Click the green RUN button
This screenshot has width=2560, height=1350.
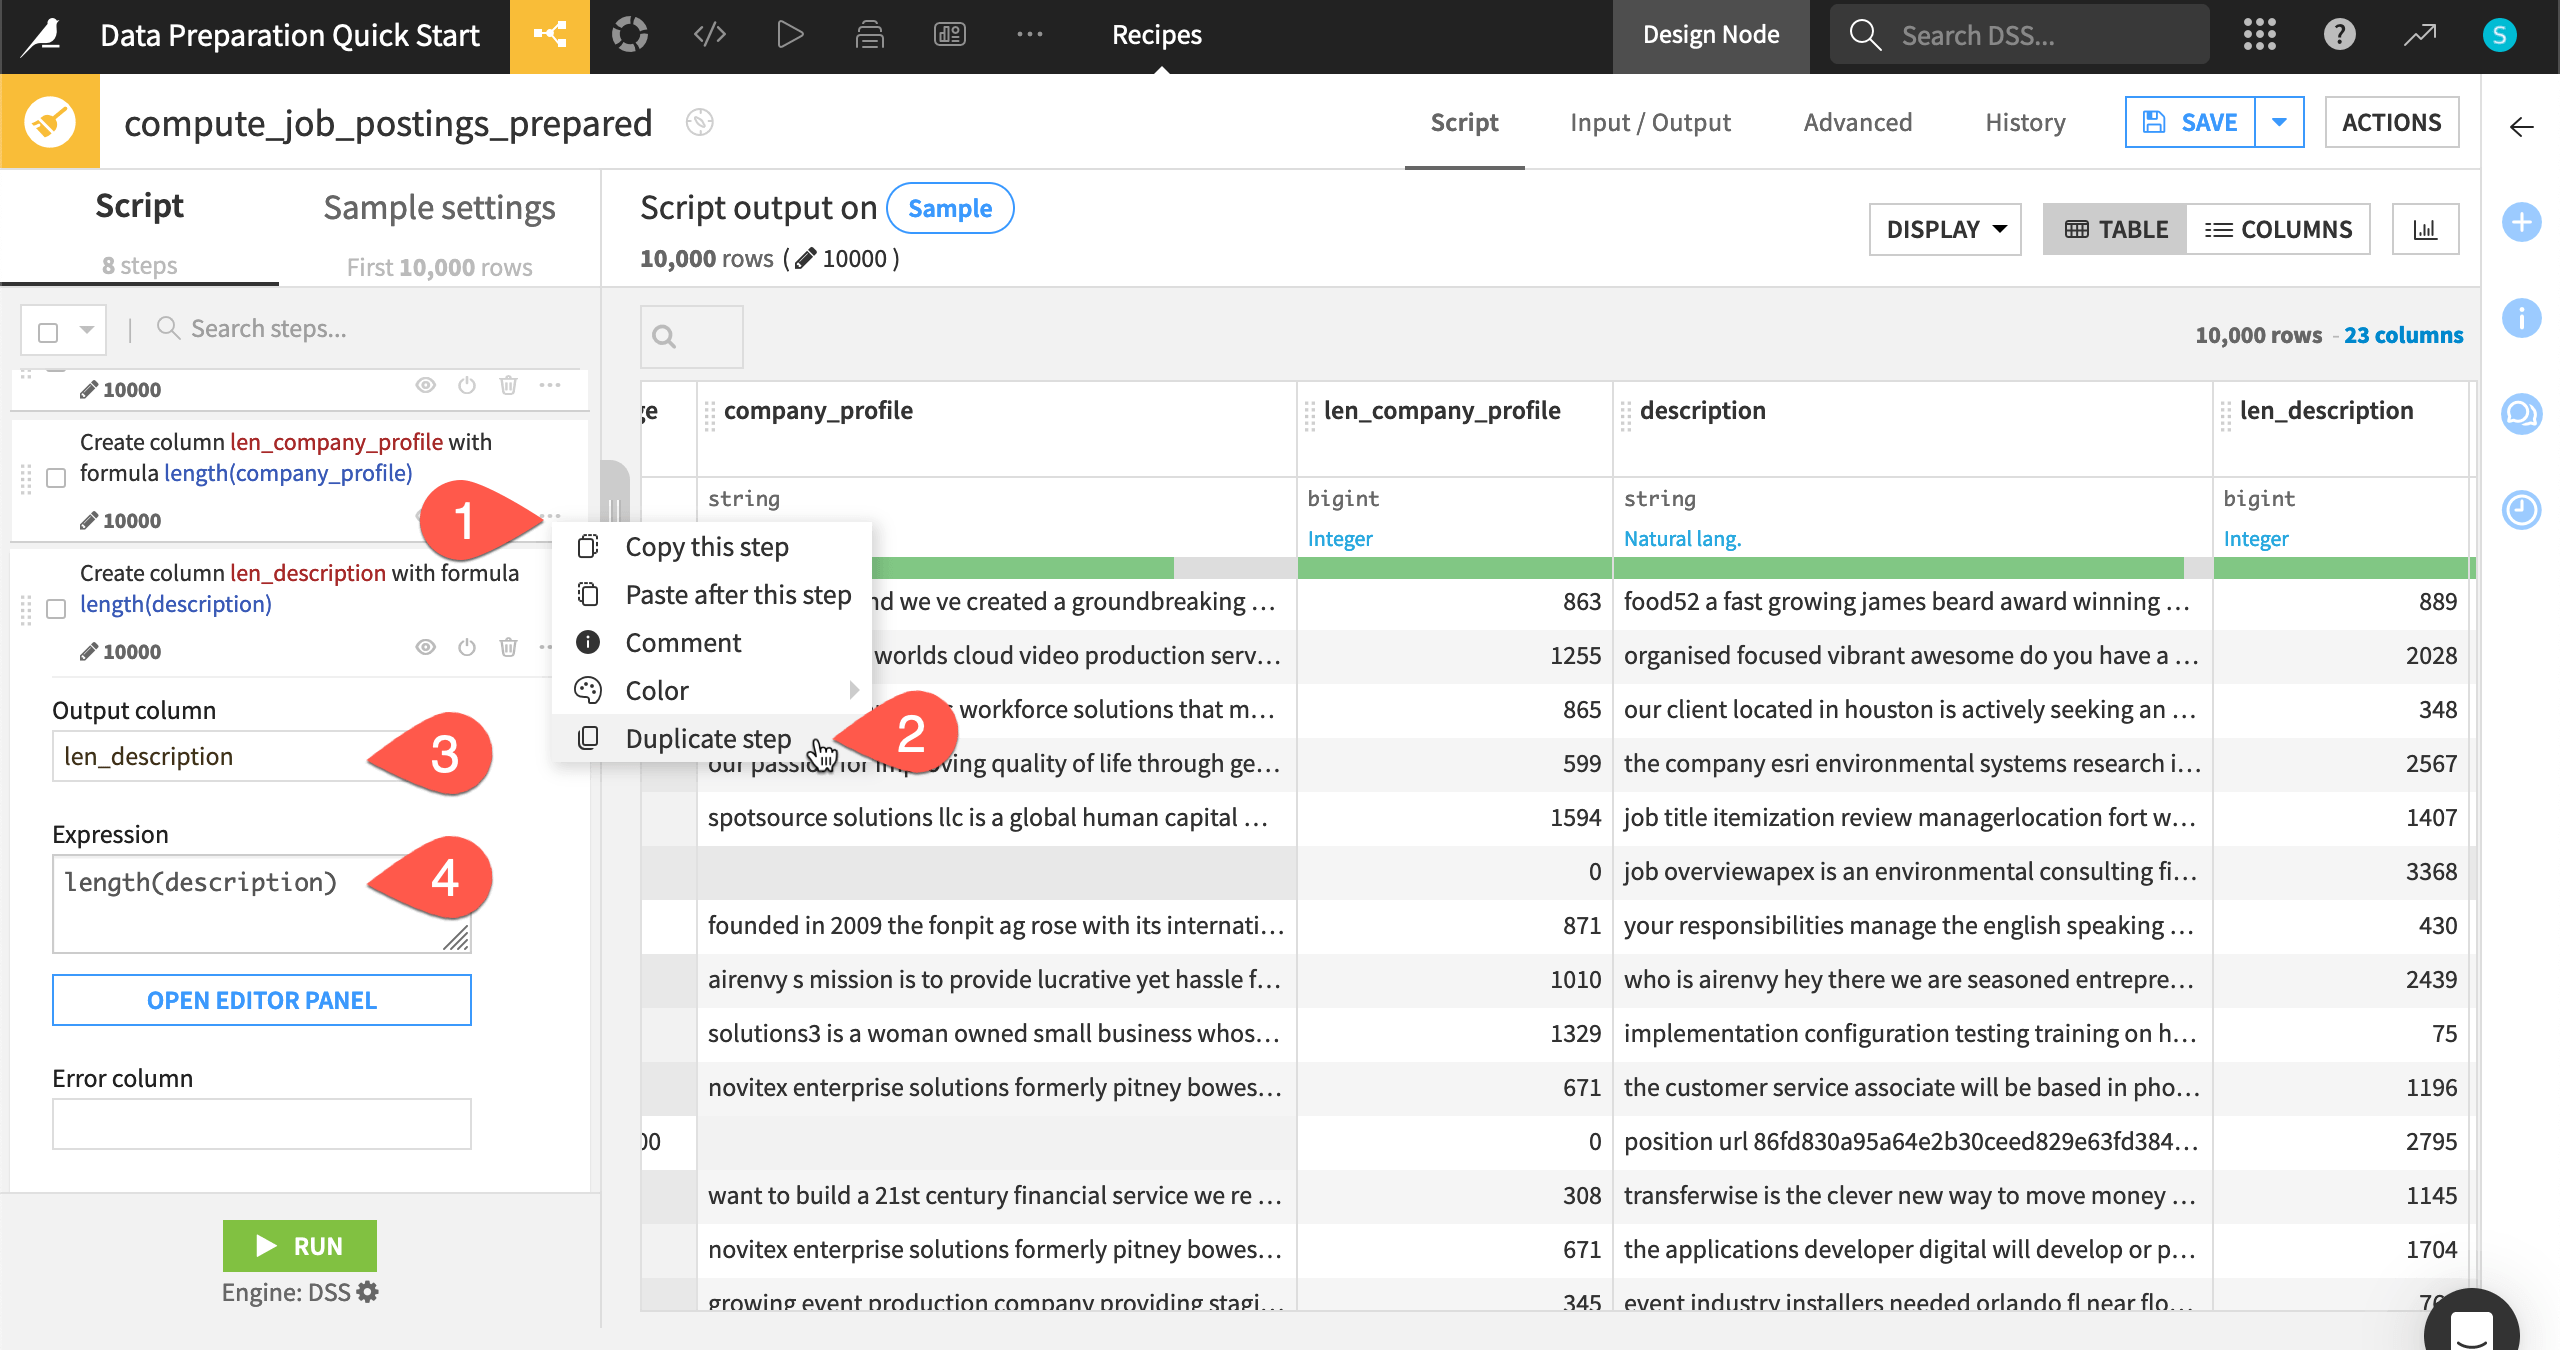click(x=299, y=1246)
